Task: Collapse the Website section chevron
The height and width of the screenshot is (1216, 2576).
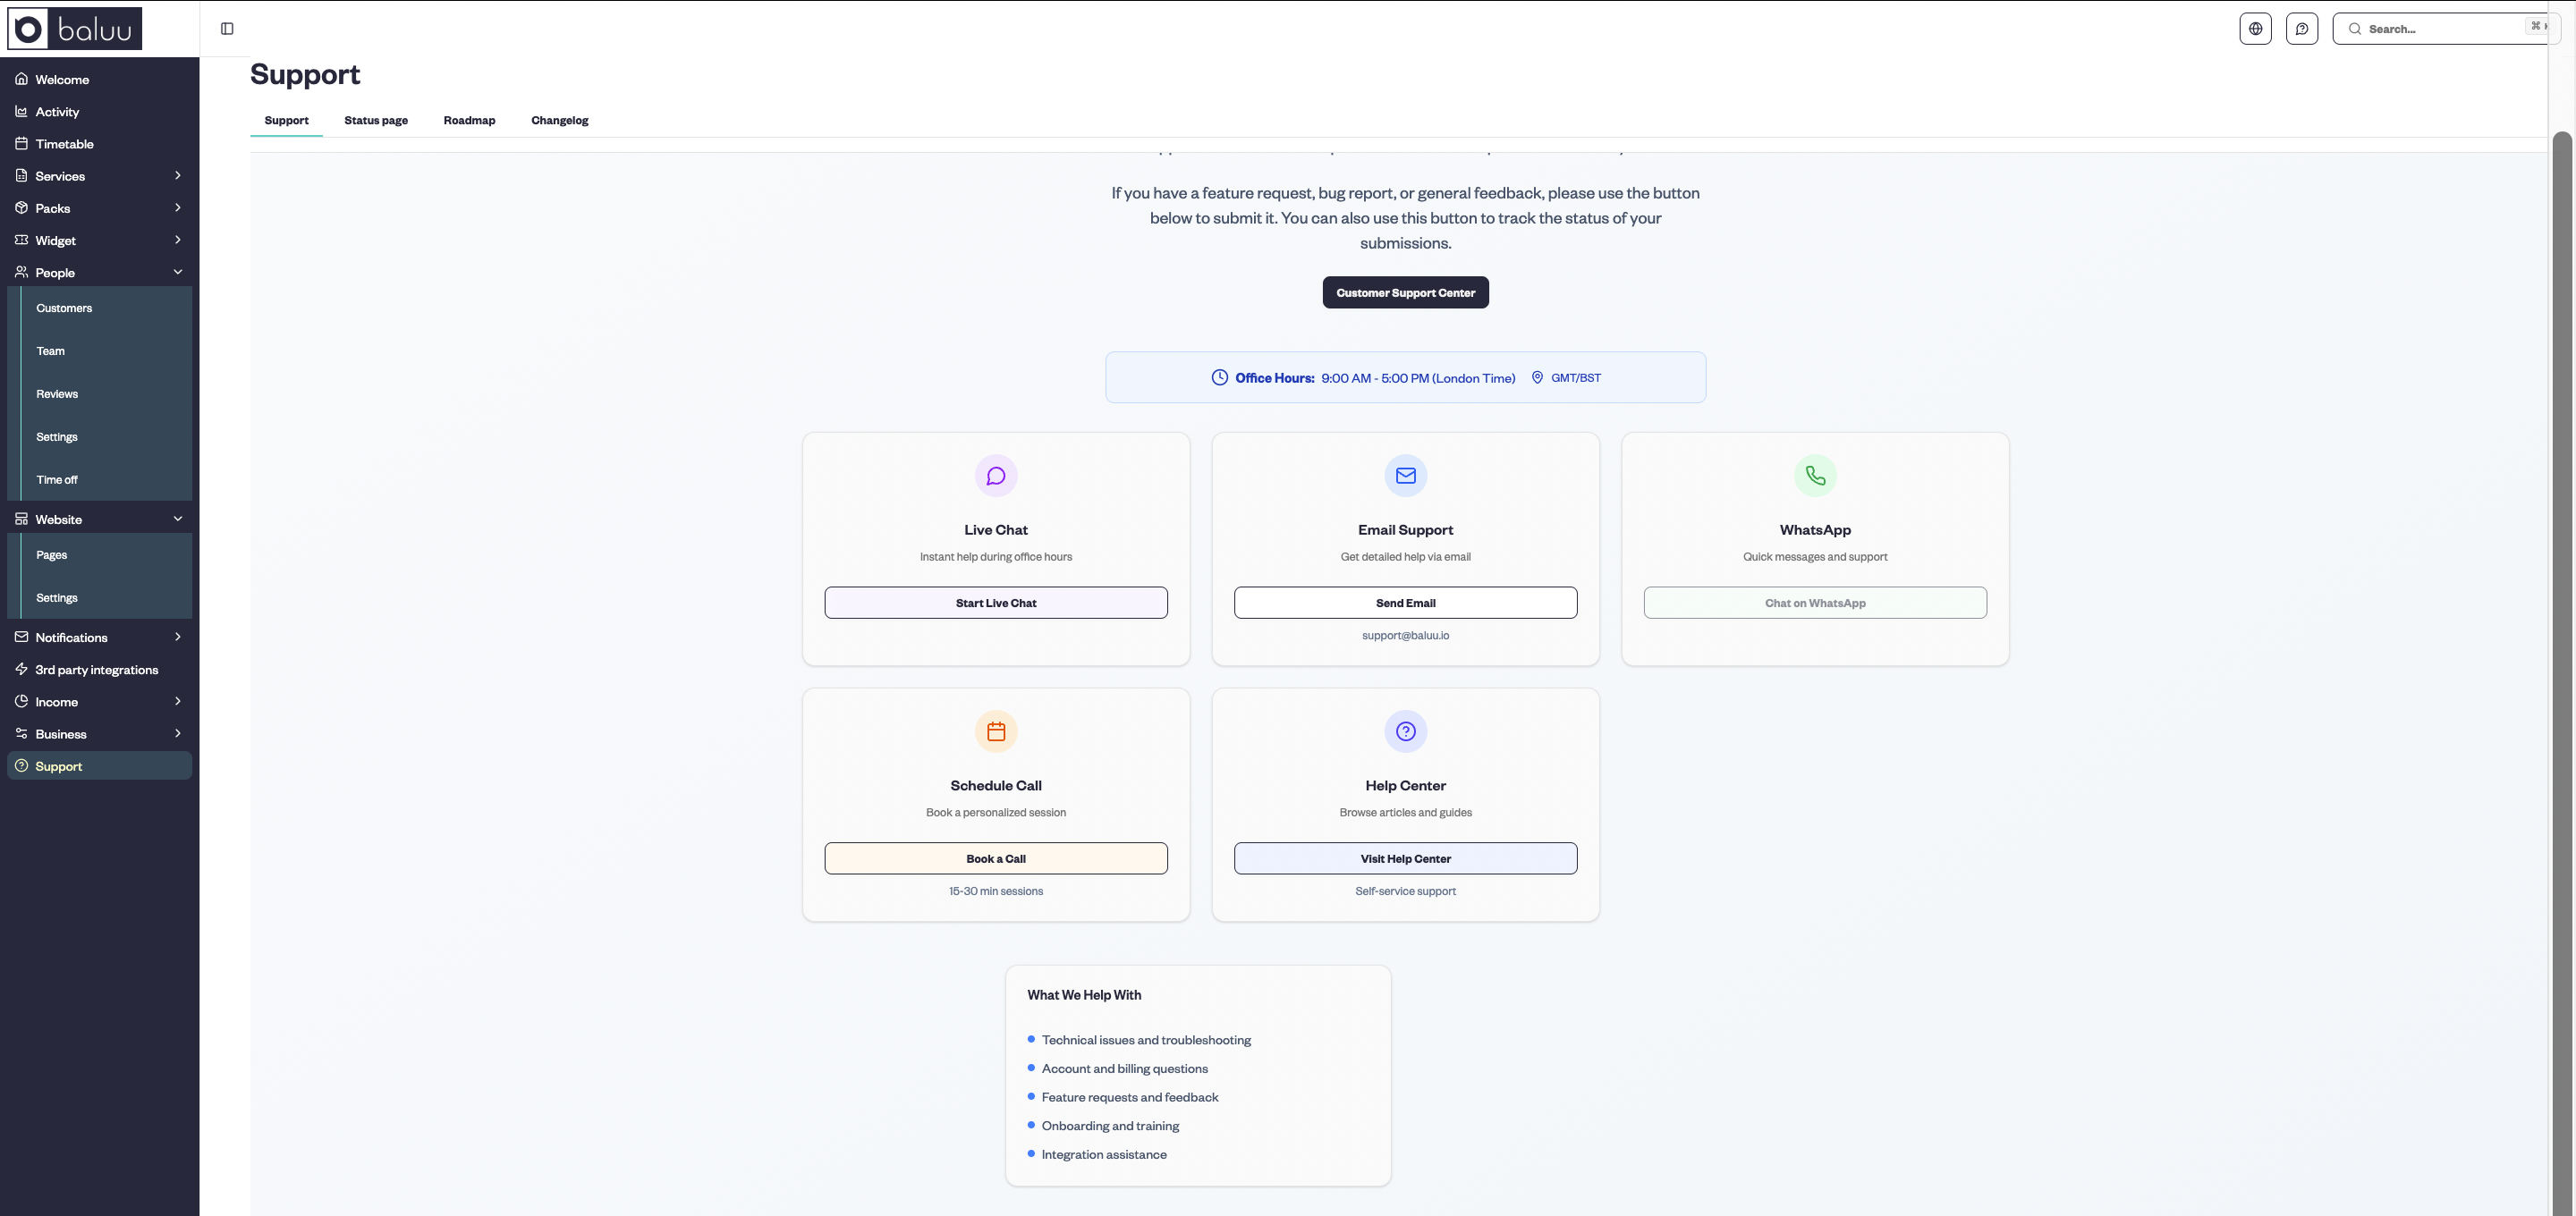Action: tap(178, 519)
